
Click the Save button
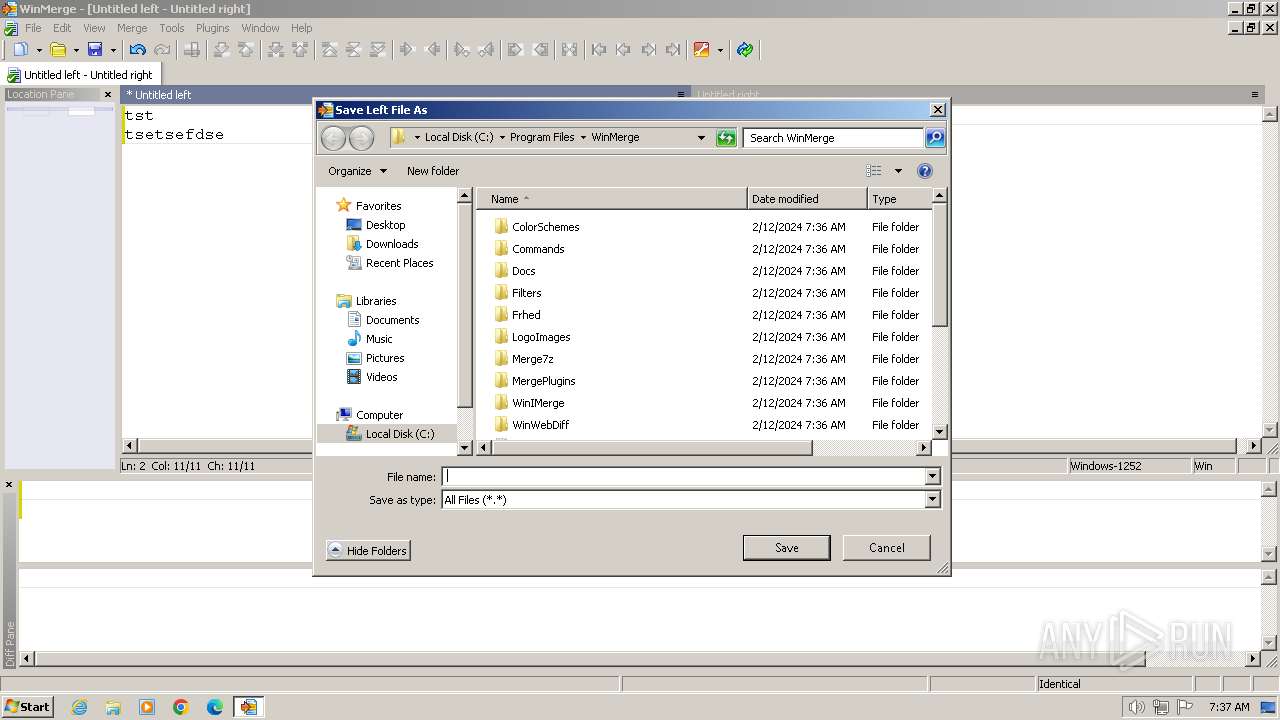coord(787,548)
